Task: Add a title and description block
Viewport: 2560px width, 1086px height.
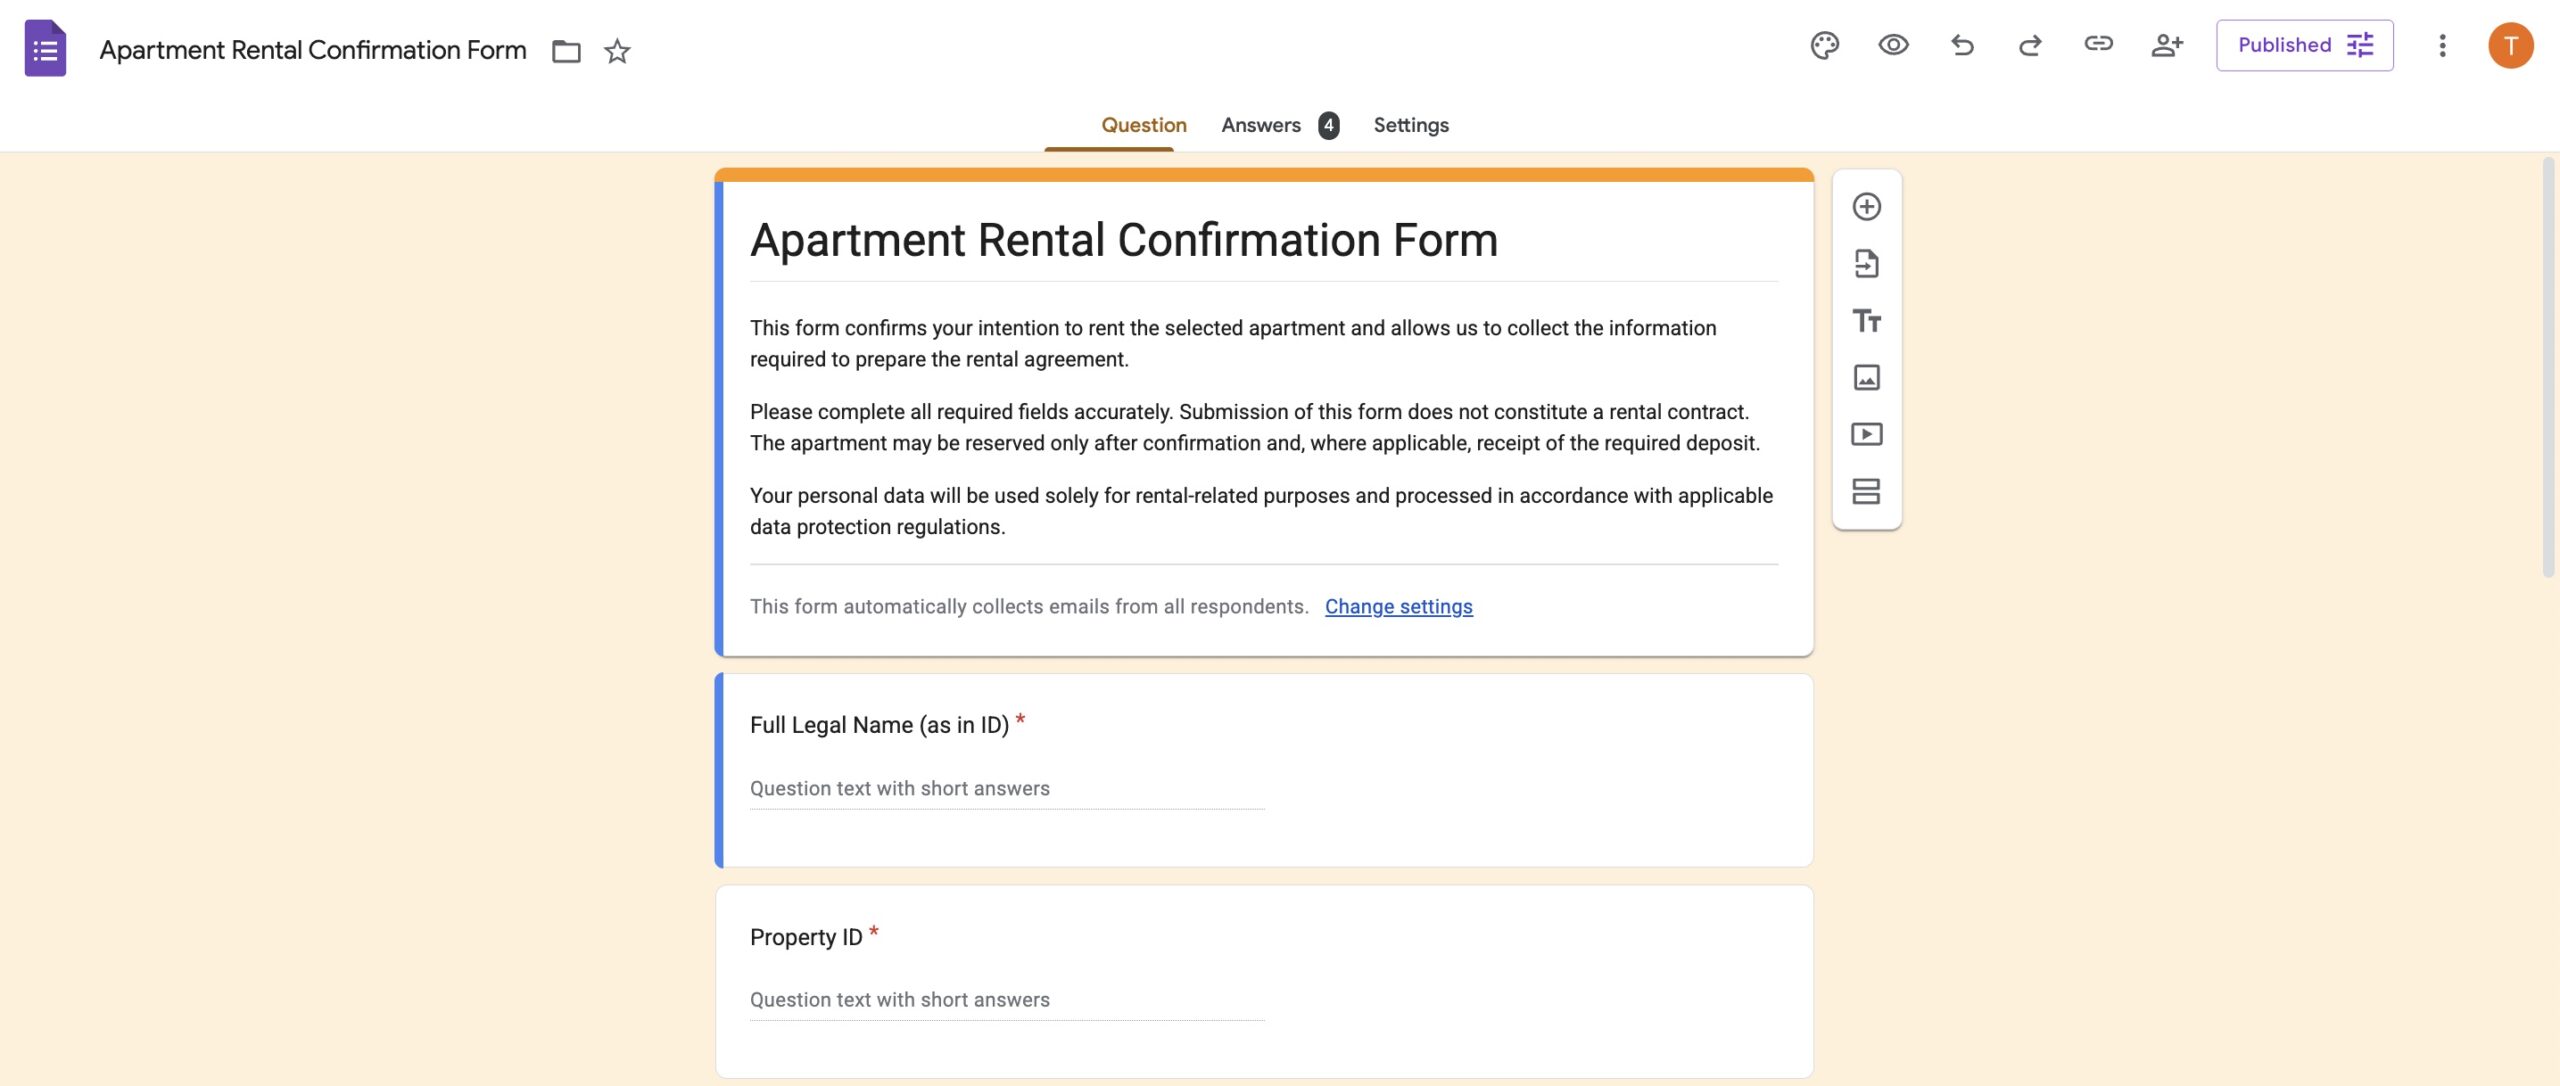Action: [1866, 321]
